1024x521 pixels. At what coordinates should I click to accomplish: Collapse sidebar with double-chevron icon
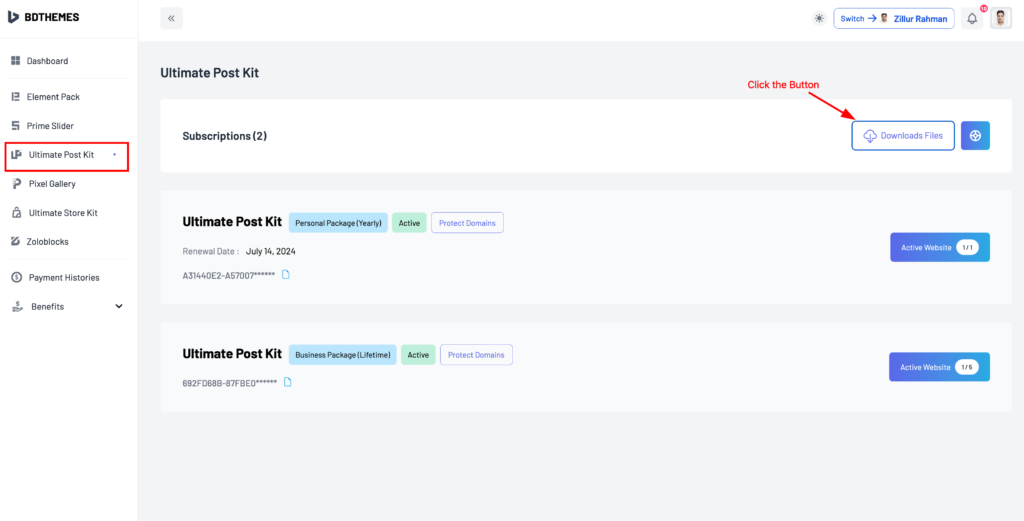pyautogui.click(x=171, y=18)
